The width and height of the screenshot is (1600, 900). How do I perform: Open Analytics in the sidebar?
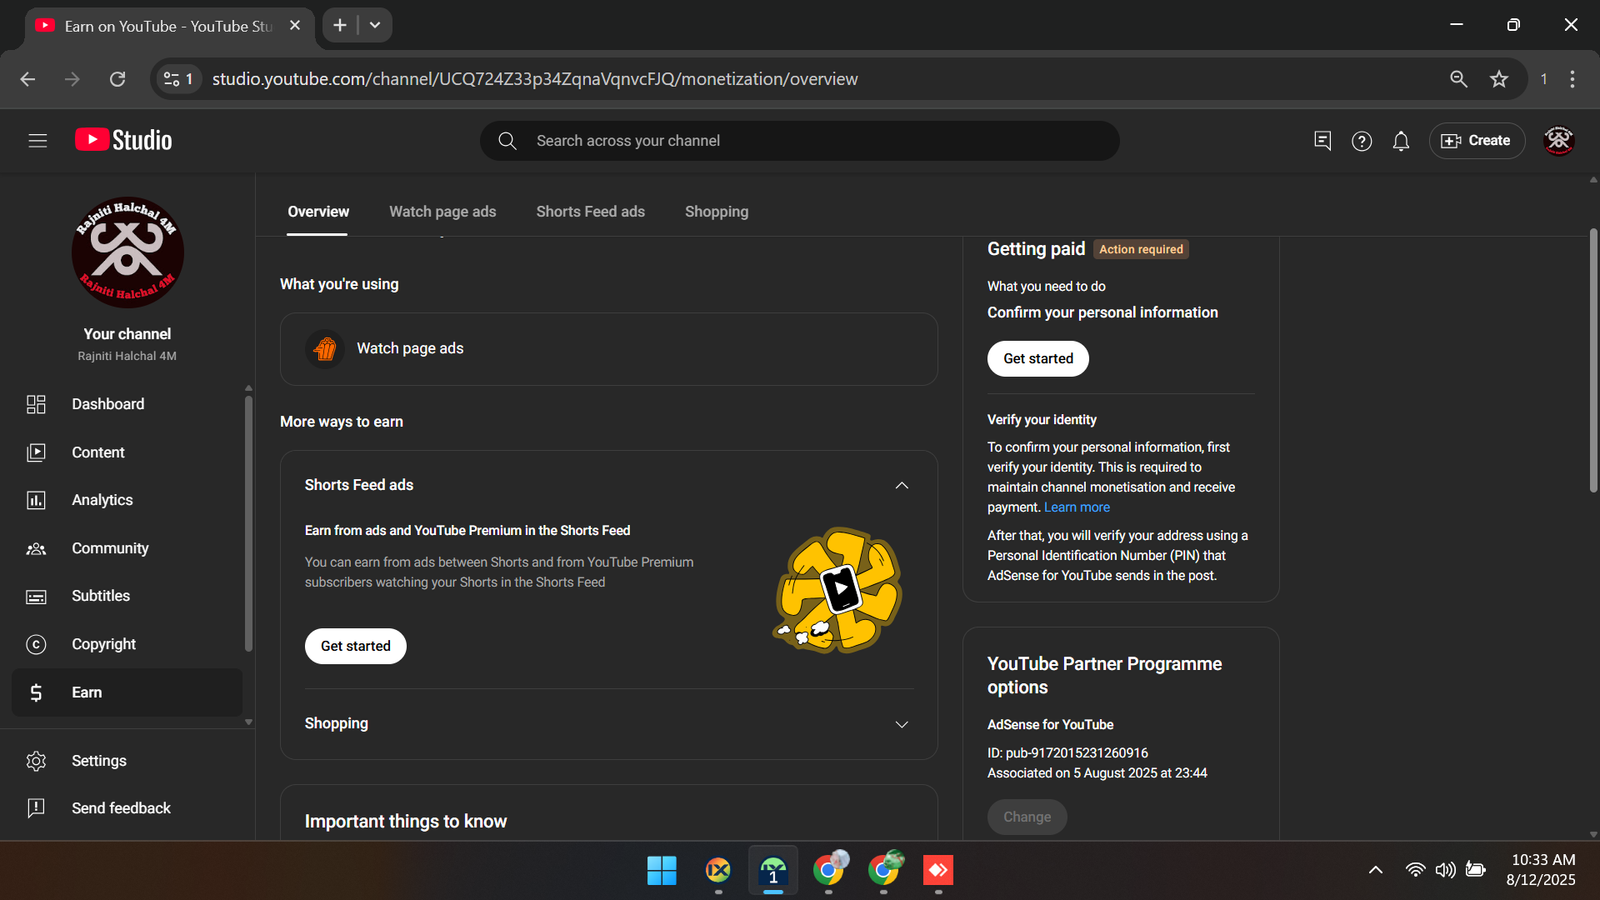[127, 500]
